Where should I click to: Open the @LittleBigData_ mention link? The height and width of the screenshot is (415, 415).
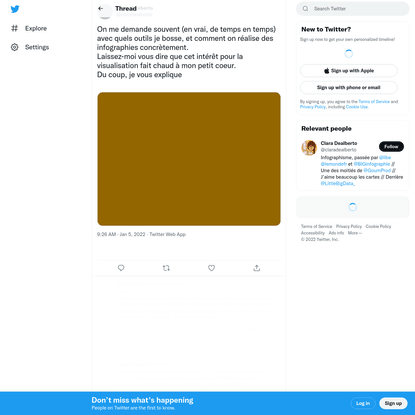338,184
